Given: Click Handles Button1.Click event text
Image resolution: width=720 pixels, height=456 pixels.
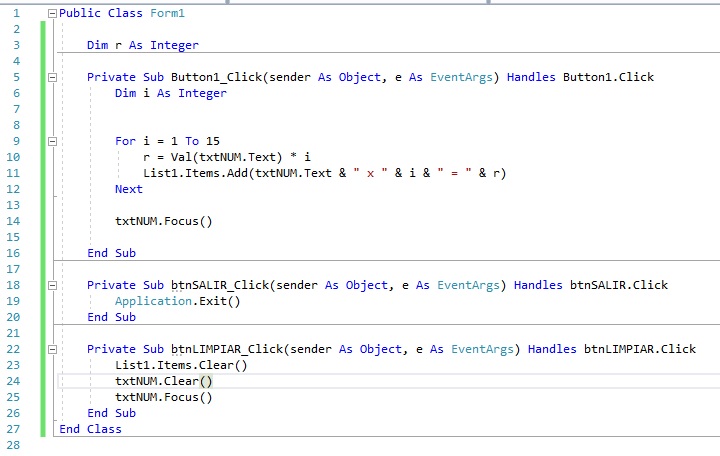Looking at the screenshot, I should click(580, 77).
